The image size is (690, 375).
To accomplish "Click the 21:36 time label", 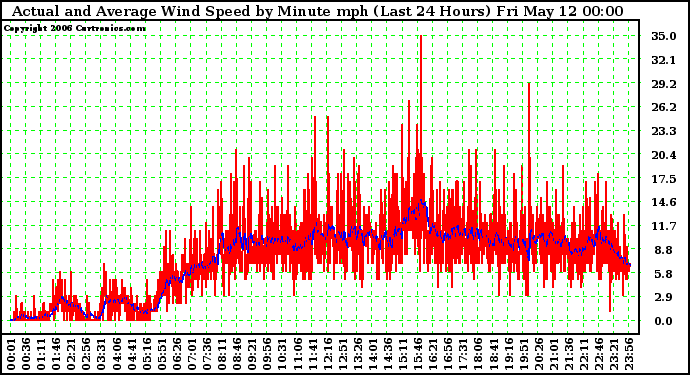I will [x=568, y=354].
